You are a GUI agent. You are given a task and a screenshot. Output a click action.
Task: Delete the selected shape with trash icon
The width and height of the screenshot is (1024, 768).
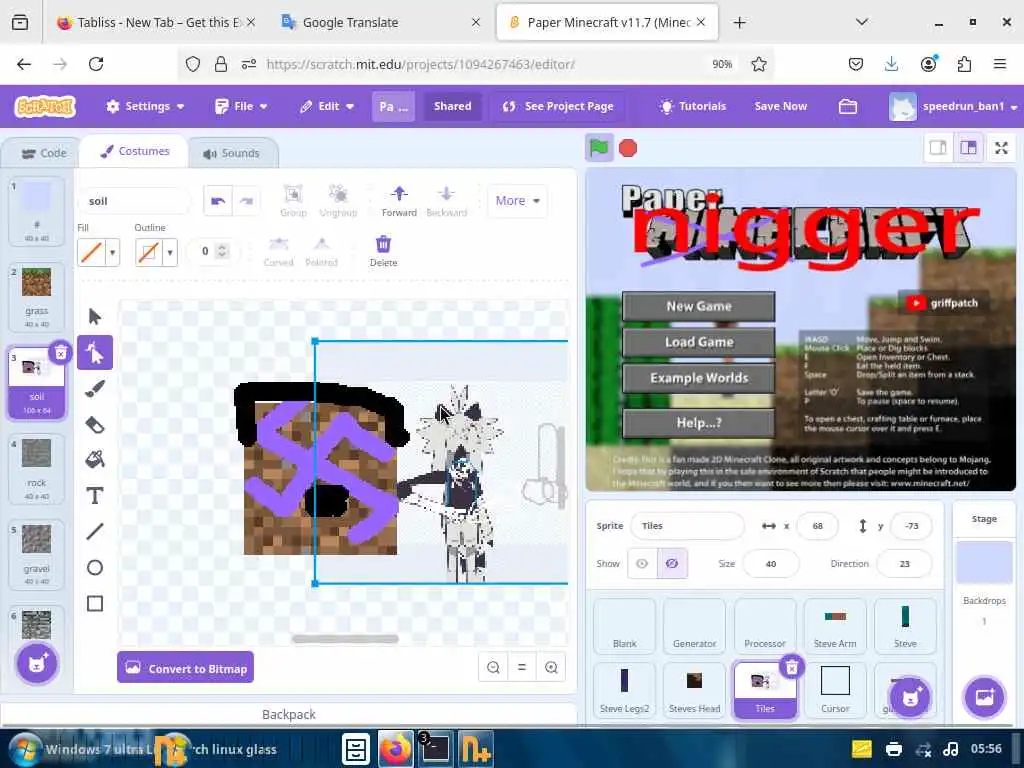(x=383, y=251)
